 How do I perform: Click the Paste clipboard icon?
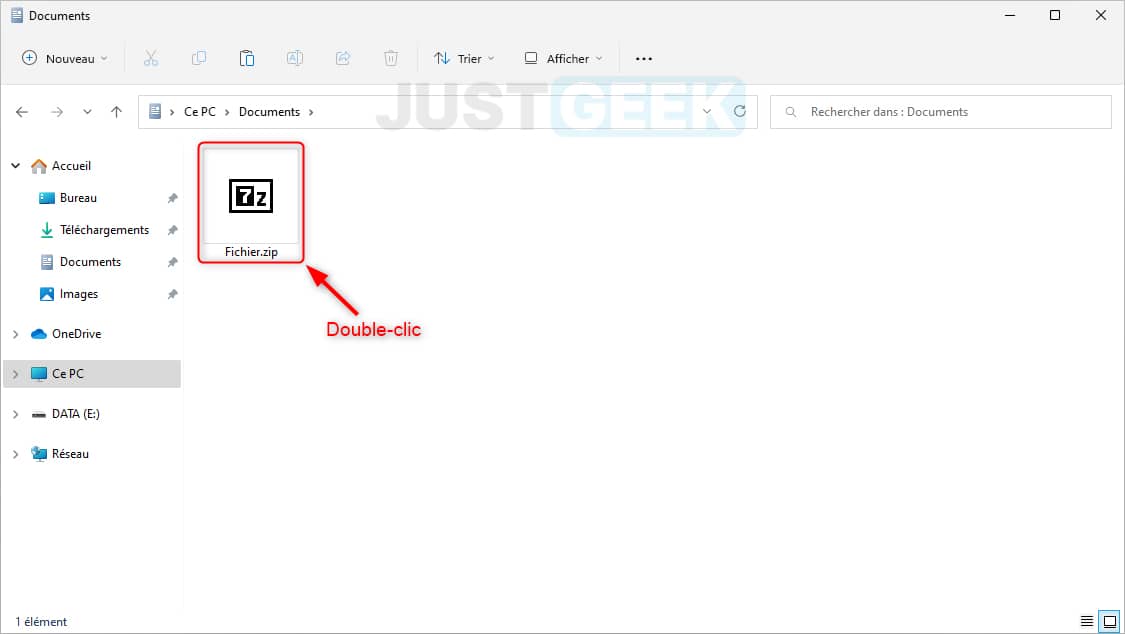pos(247,59)
